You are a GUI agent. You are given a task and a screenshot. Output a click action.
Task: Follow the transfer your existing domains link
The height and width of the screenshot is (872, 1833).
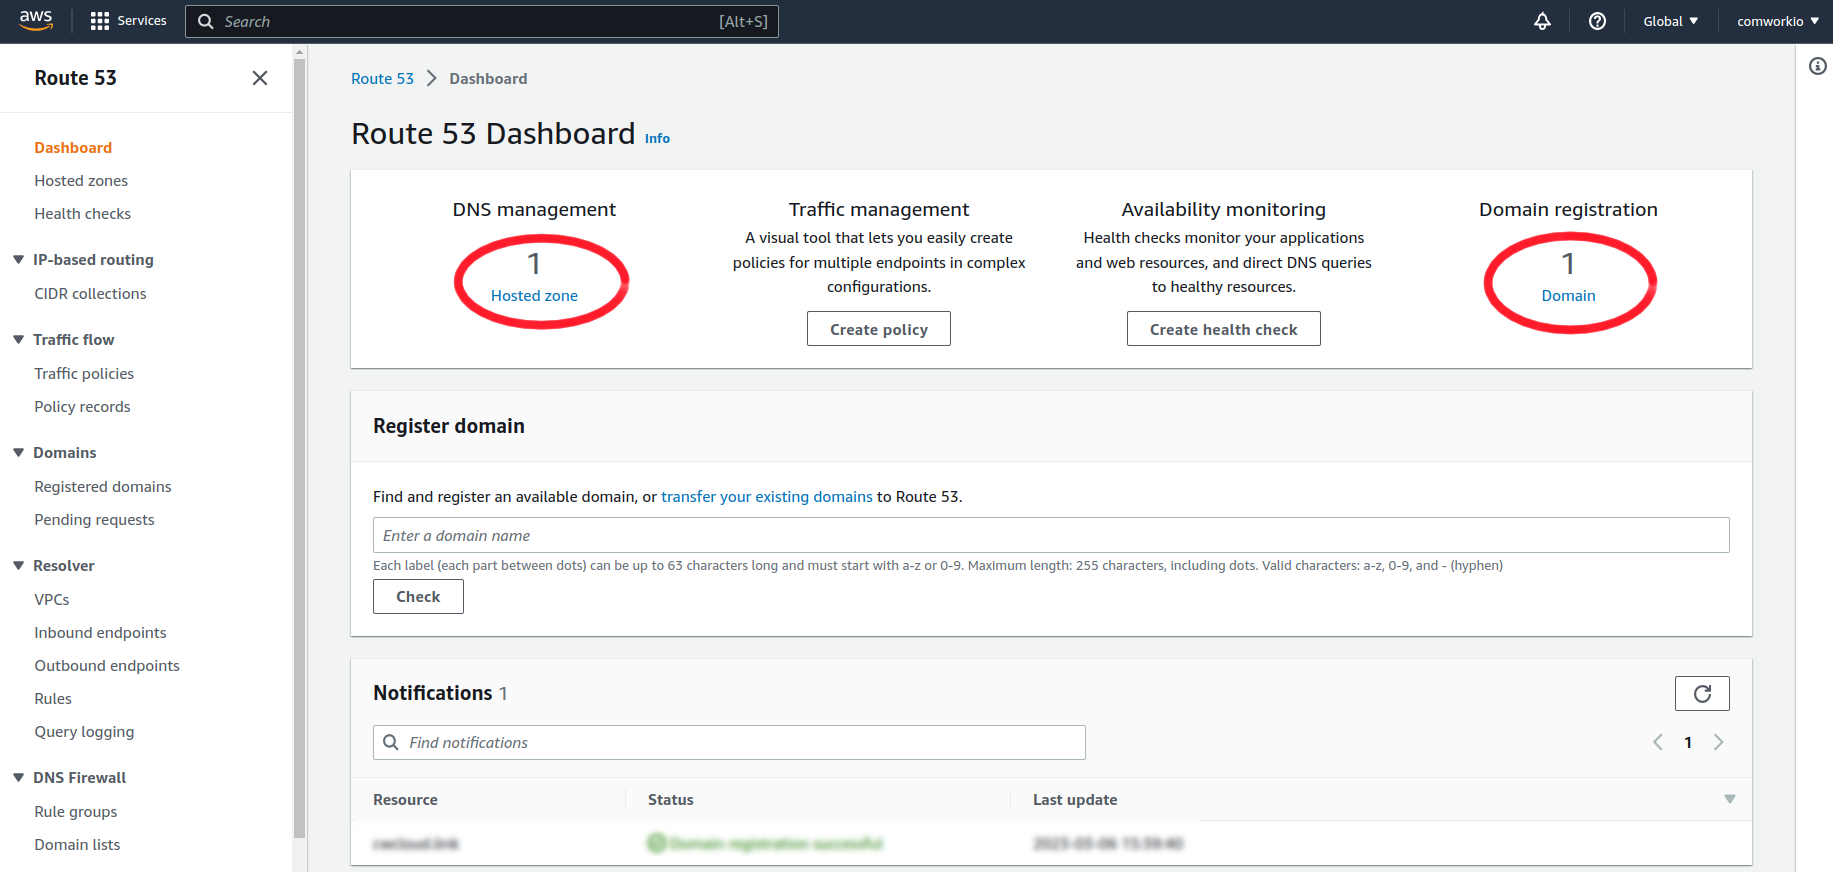tap(766, 497)
